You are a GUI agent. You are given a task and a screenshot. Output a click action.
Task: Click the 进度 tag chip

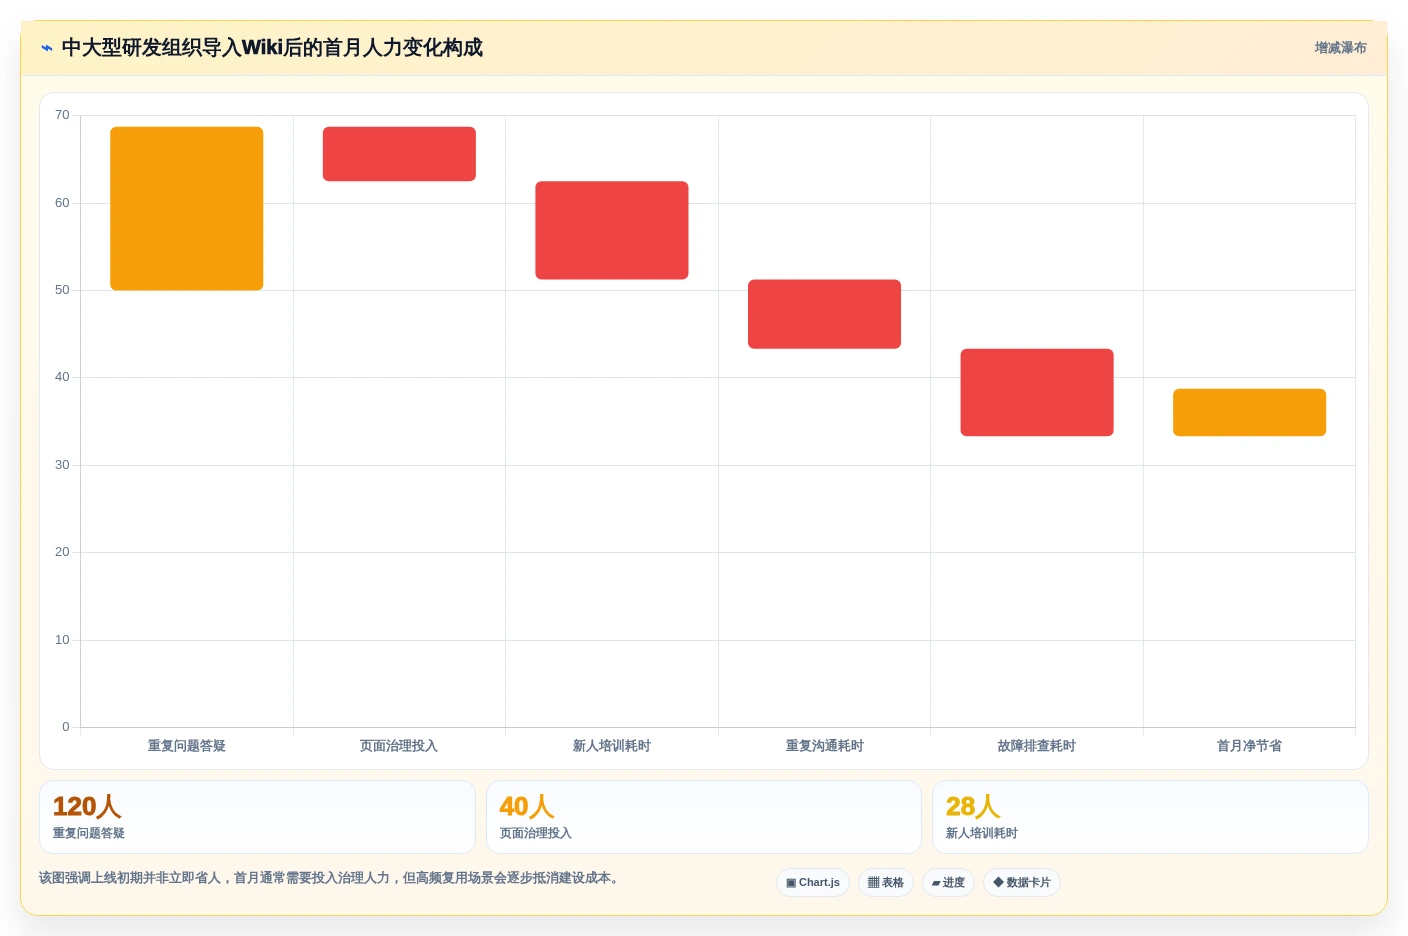click(948, 883)
